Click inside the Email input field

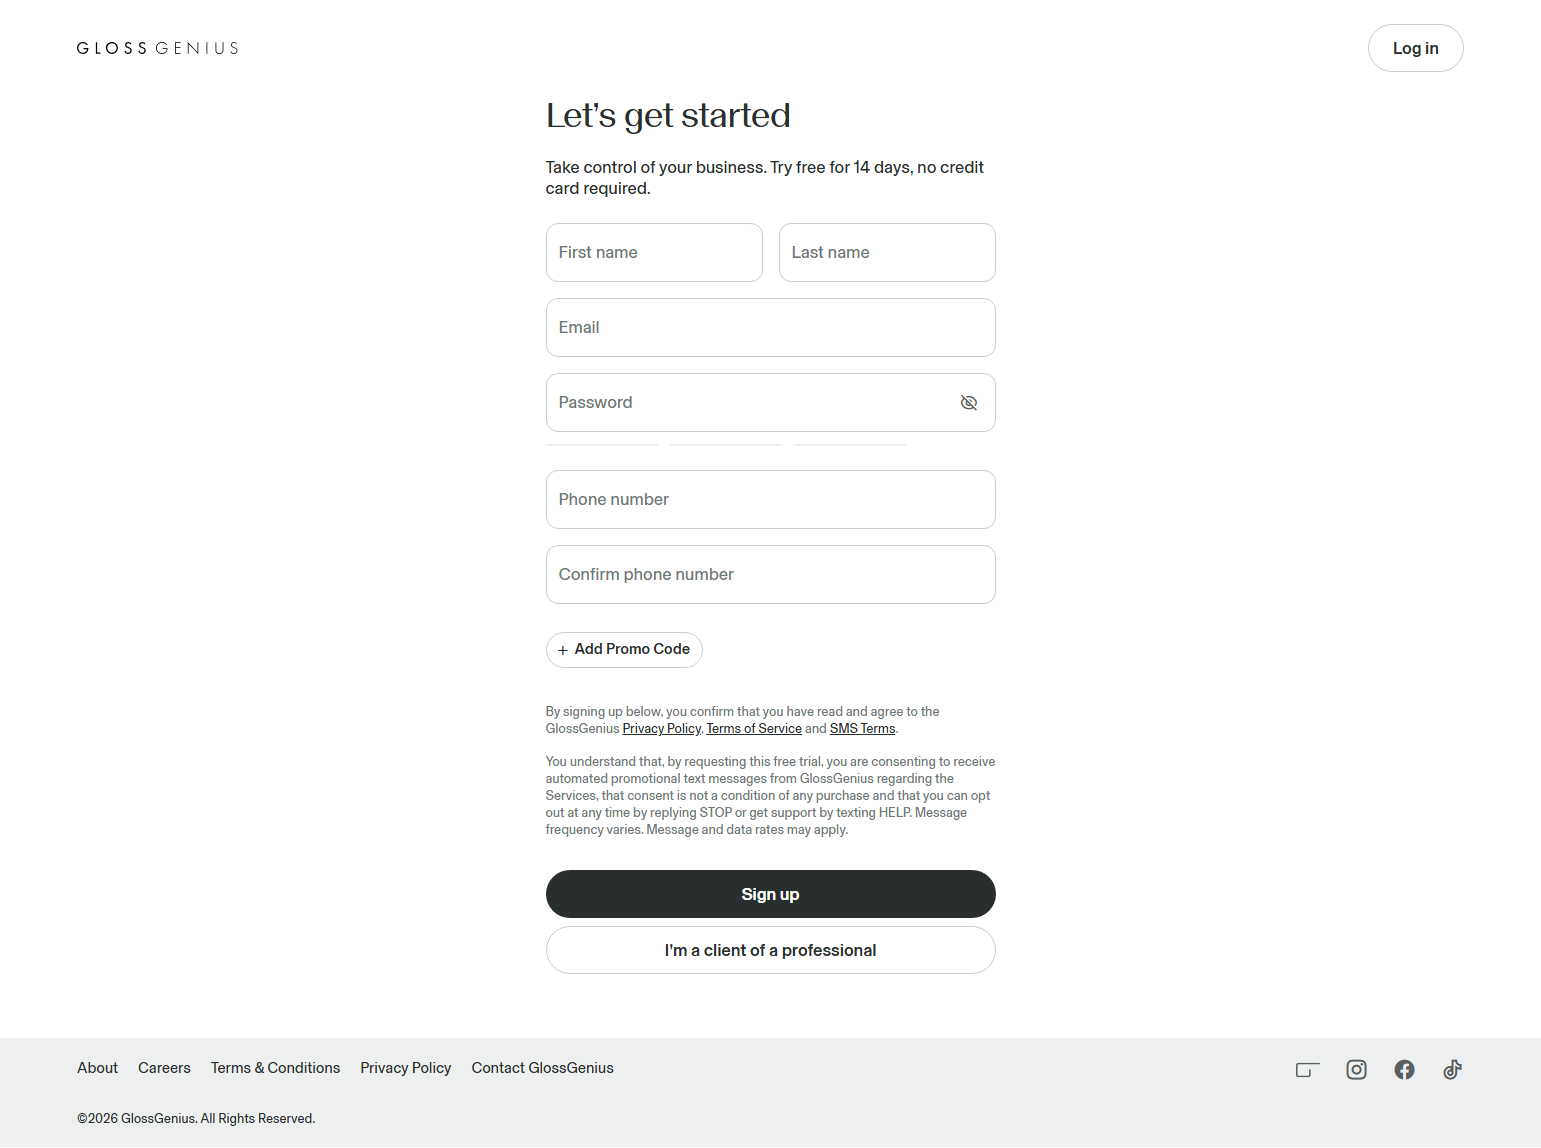pyautogui.click(x=770, y=327)
